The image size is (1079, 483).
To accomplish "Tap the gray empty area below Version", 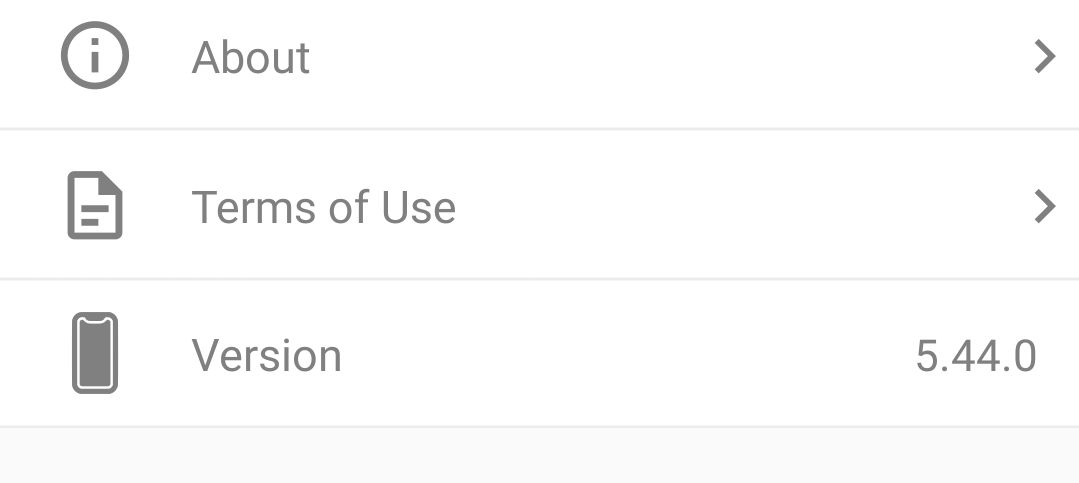I will pyautogui.click(x=540, y=456).
